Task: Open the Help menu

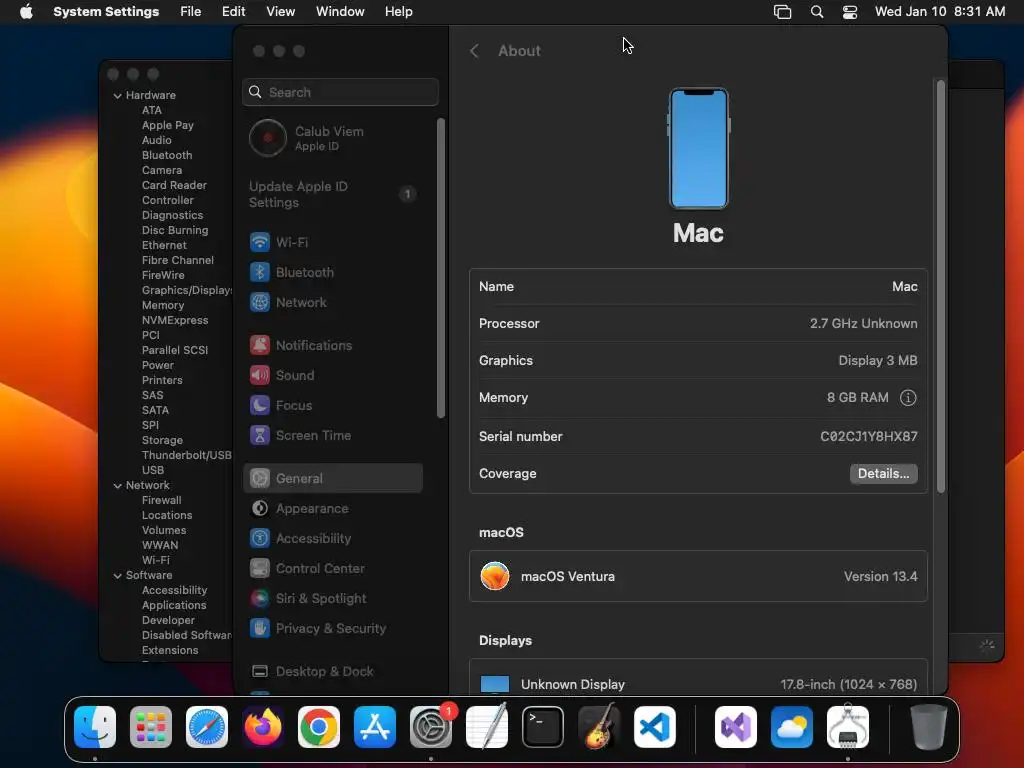Action: [398, 12]
